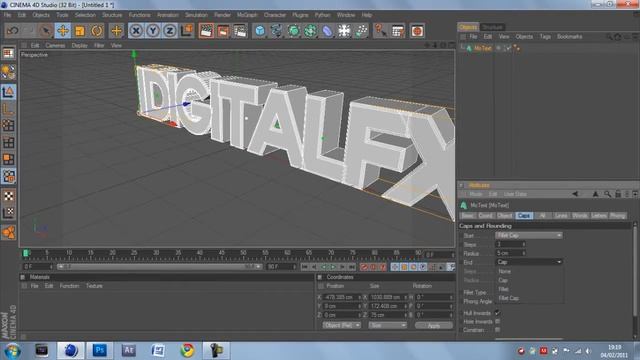Render to Picture Viewer icon
Viewport: 640px width, 360px height.
pyautogui.click(x=223, y=31)
